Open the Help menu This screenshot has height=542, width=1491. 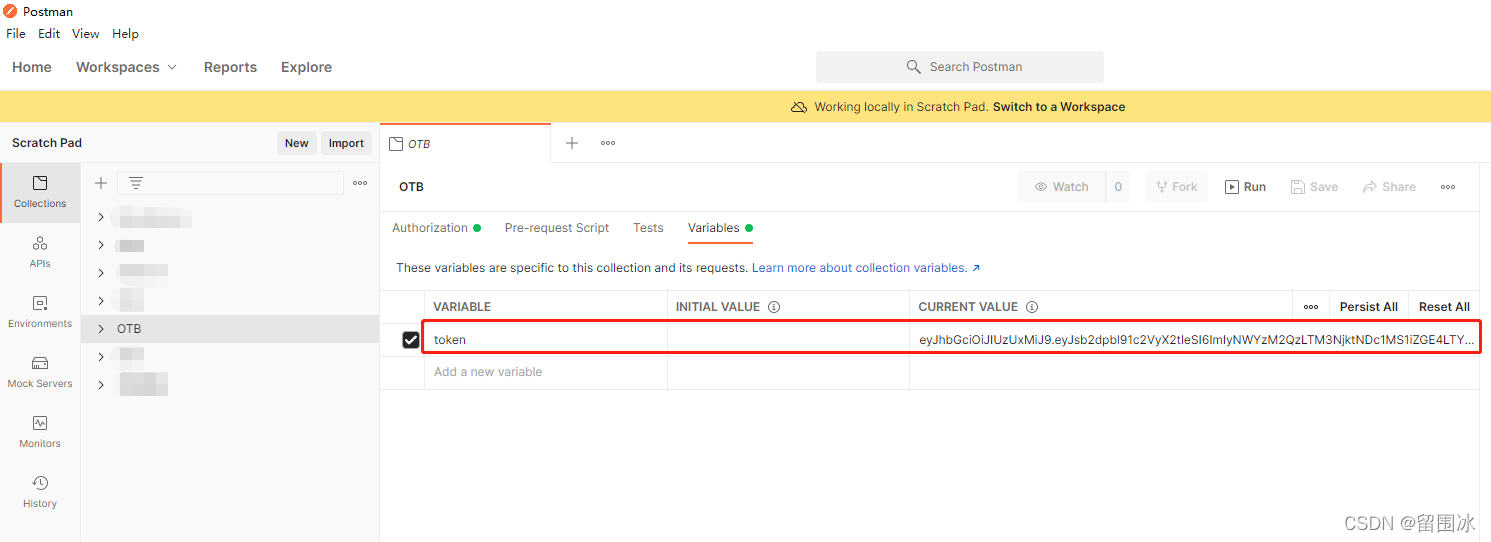click(125, 34)
